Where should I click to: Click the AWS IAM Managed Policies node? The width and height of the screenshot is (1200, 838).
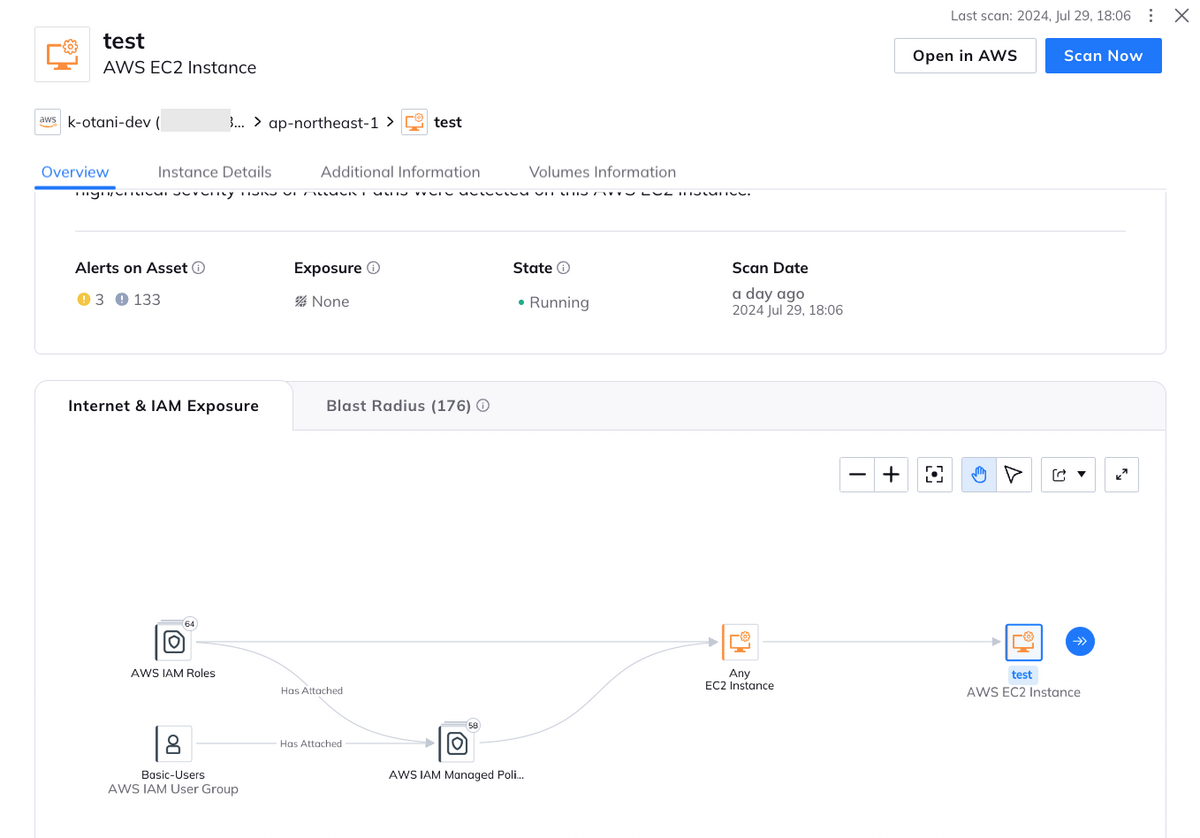pyautogui.click(x=457, y=744)
